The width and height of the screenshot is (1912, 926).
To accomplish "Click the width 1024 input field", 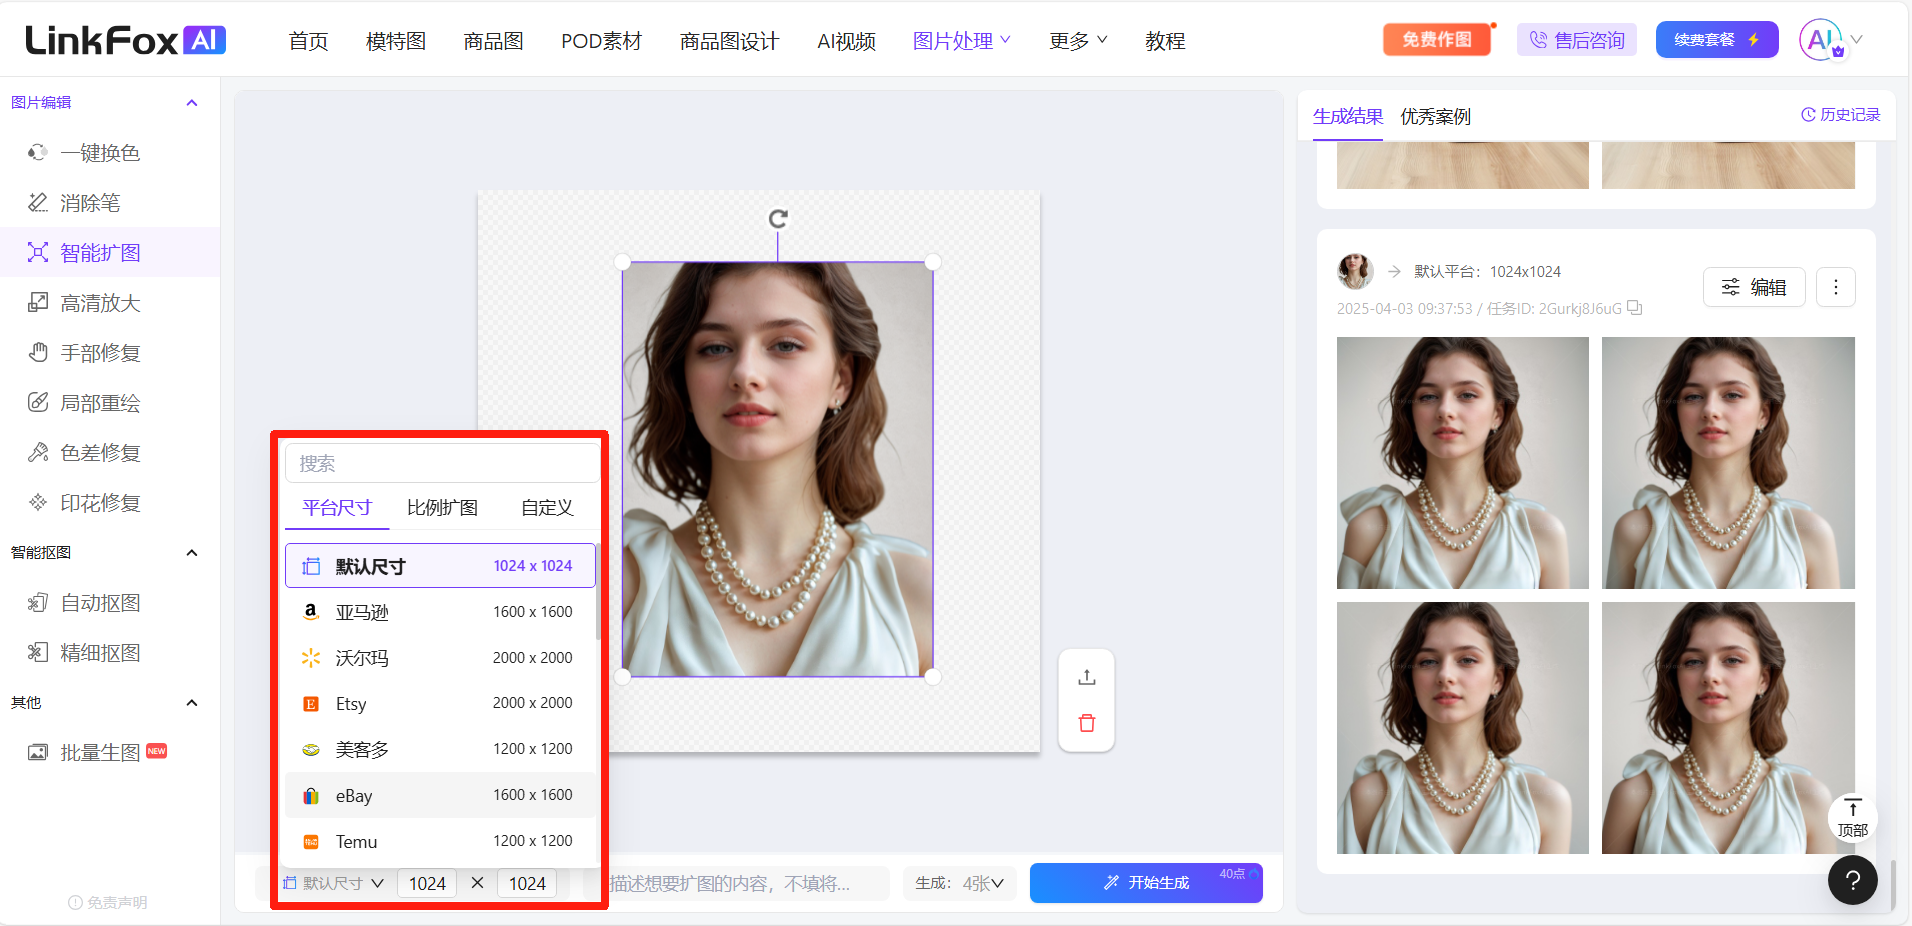I will pos(427,883).
